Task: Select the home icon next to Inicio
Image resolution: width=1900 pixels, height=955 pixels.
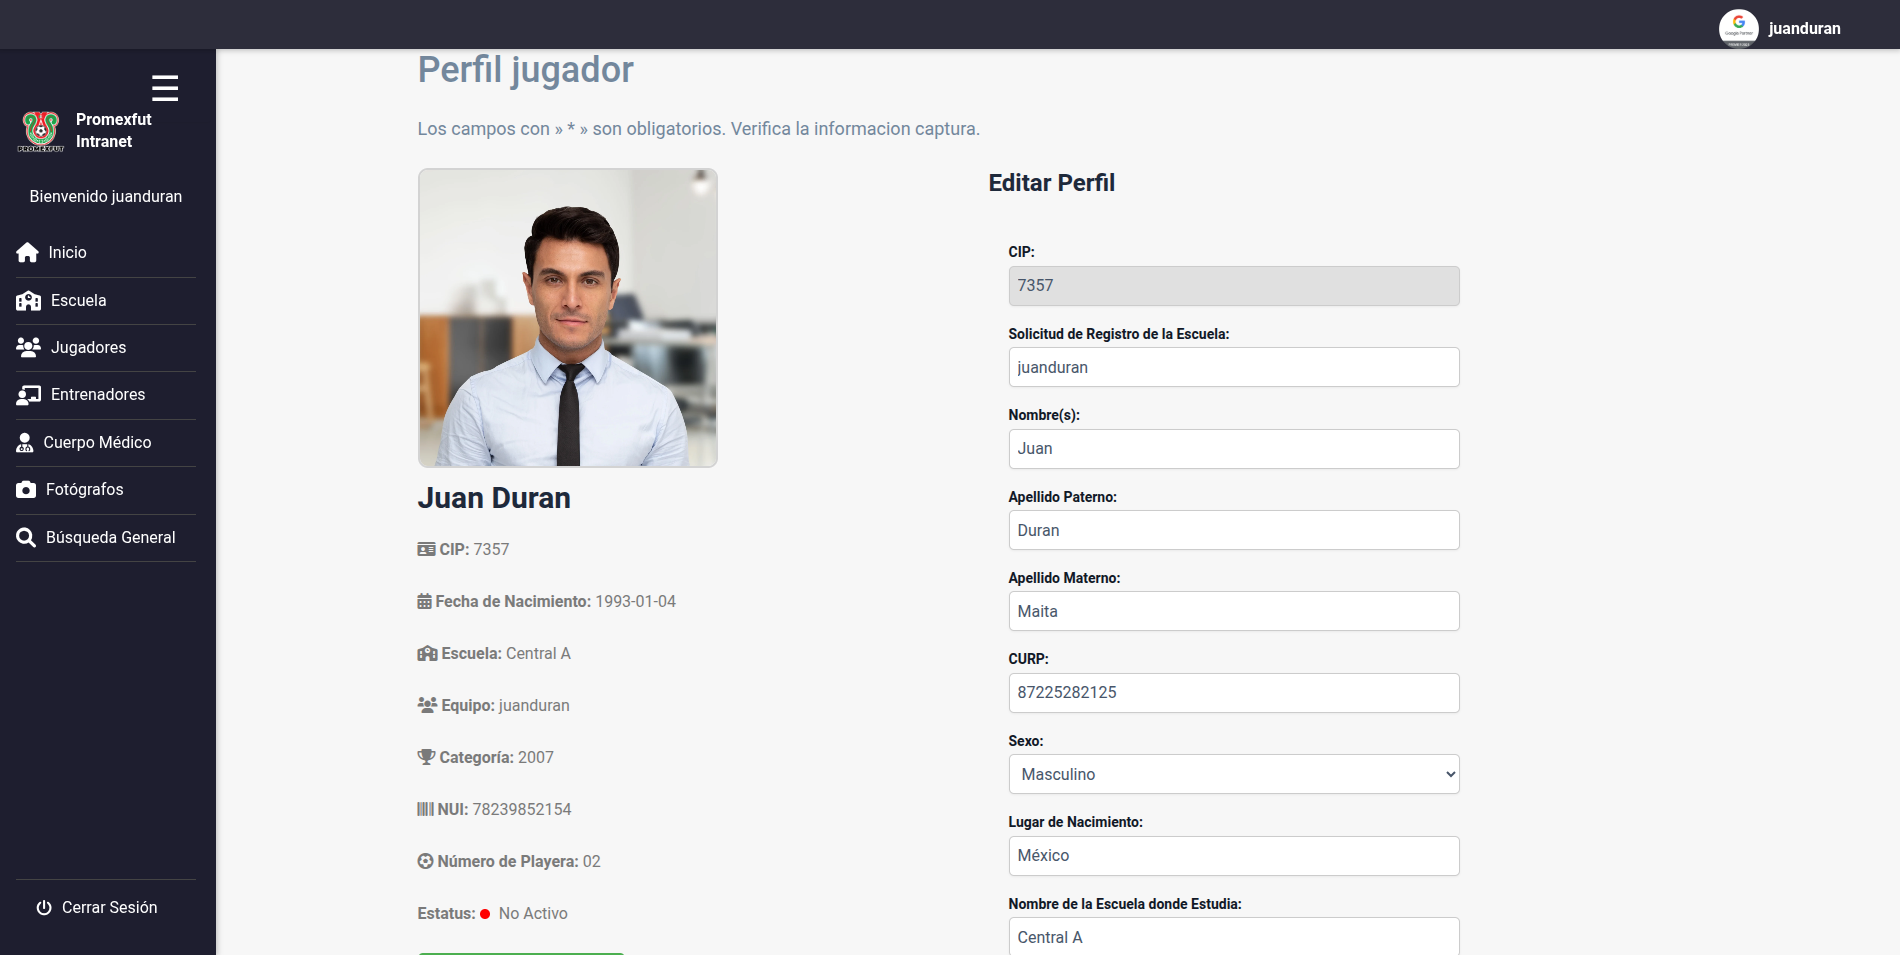Action: coord(27,252)
